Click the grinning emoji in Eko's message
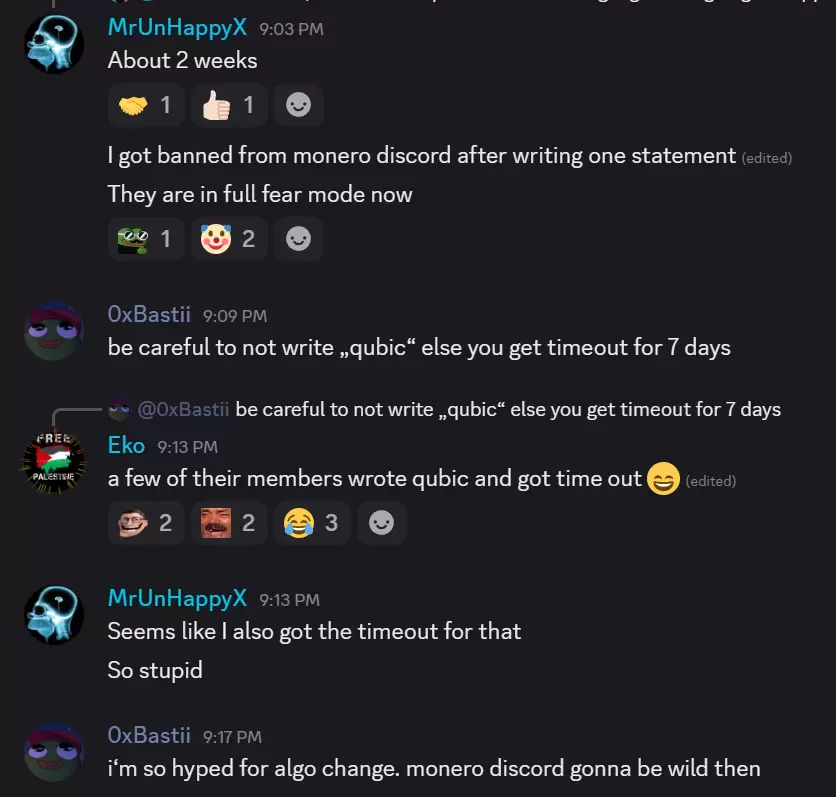Screen dimensions: 836x797 tap(663, 479)
